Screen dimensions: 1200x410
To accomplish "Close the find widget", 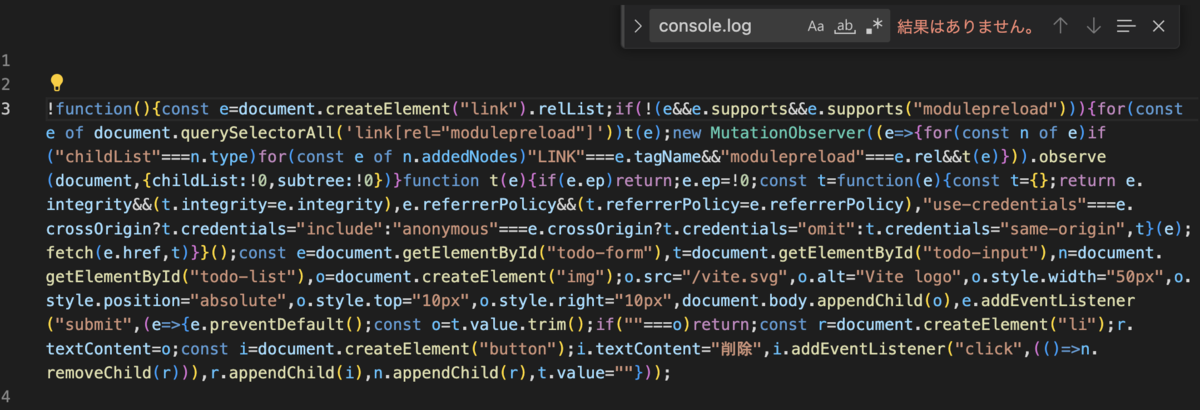I will point(1159,26).
